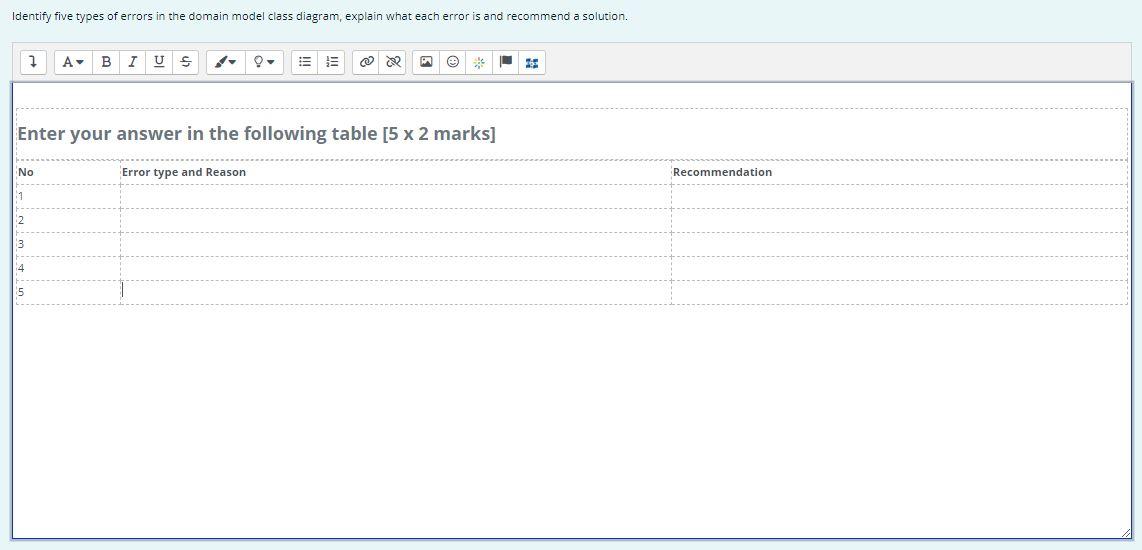Click the question text about domain model errors

coord(320,16)
